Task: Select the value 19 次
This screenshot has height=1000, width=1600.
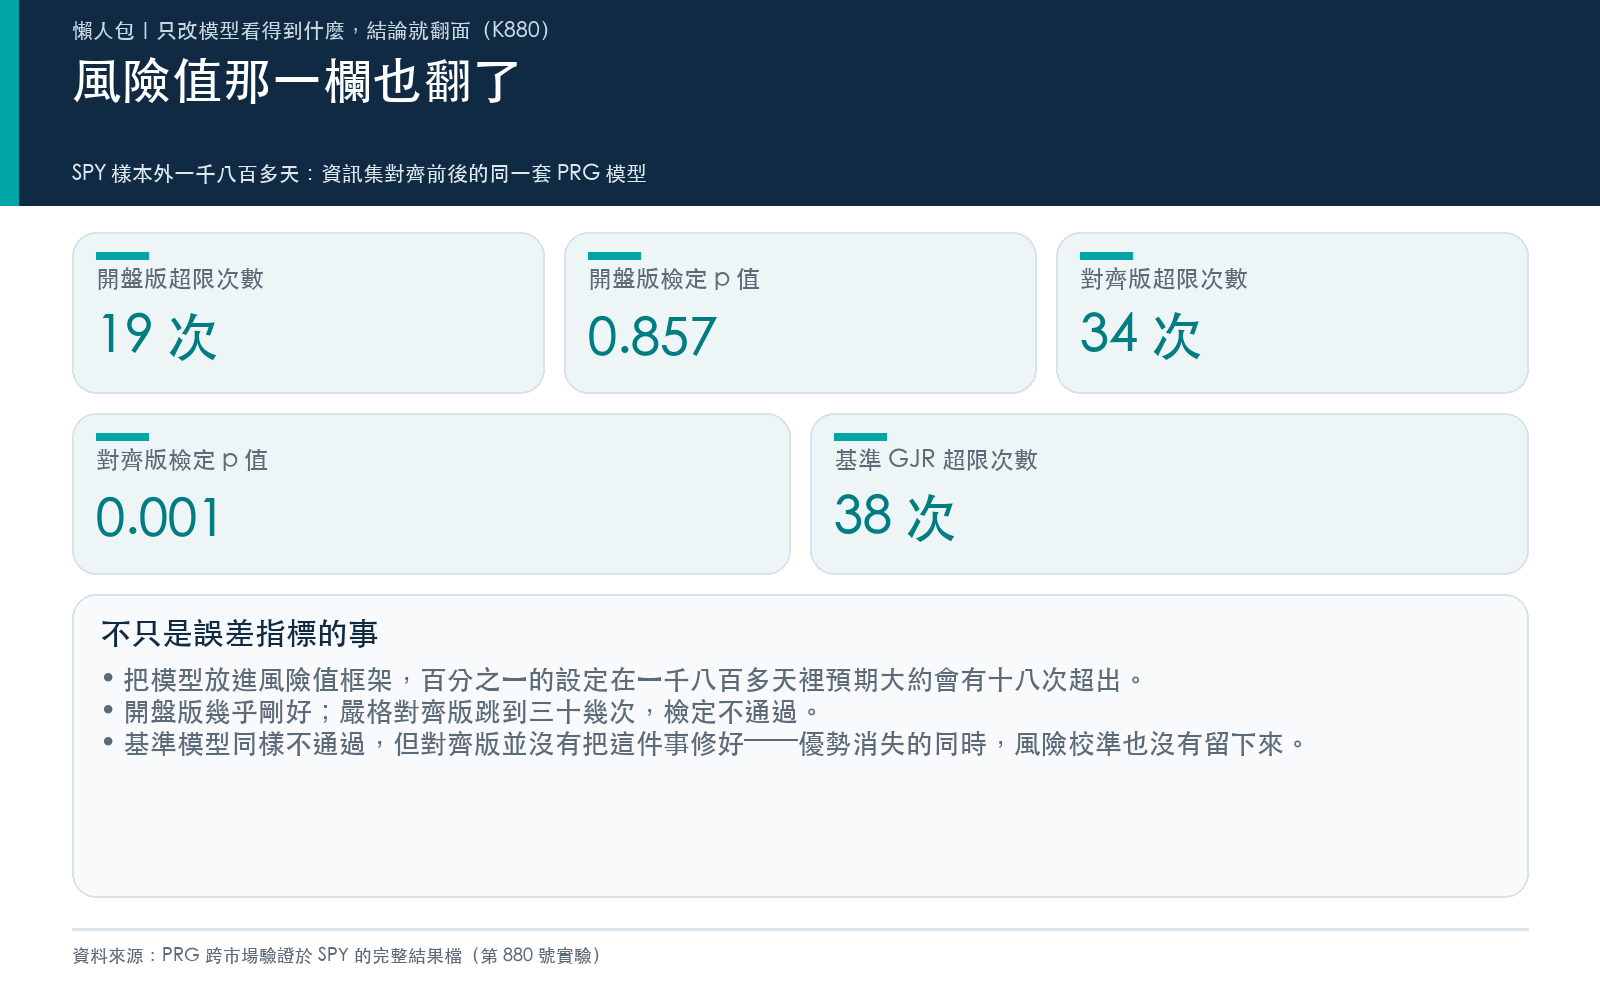Action: click(x=158, y=336)
